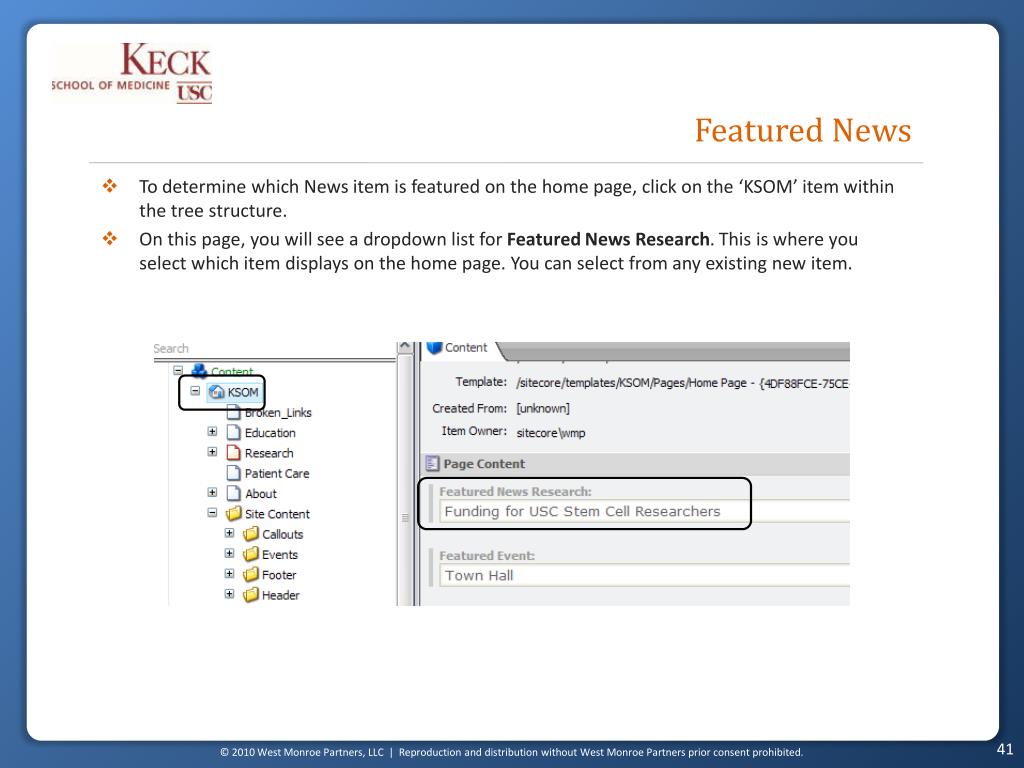
Task: Click the Site Content folder icon
Action: [x=234, y=513]
